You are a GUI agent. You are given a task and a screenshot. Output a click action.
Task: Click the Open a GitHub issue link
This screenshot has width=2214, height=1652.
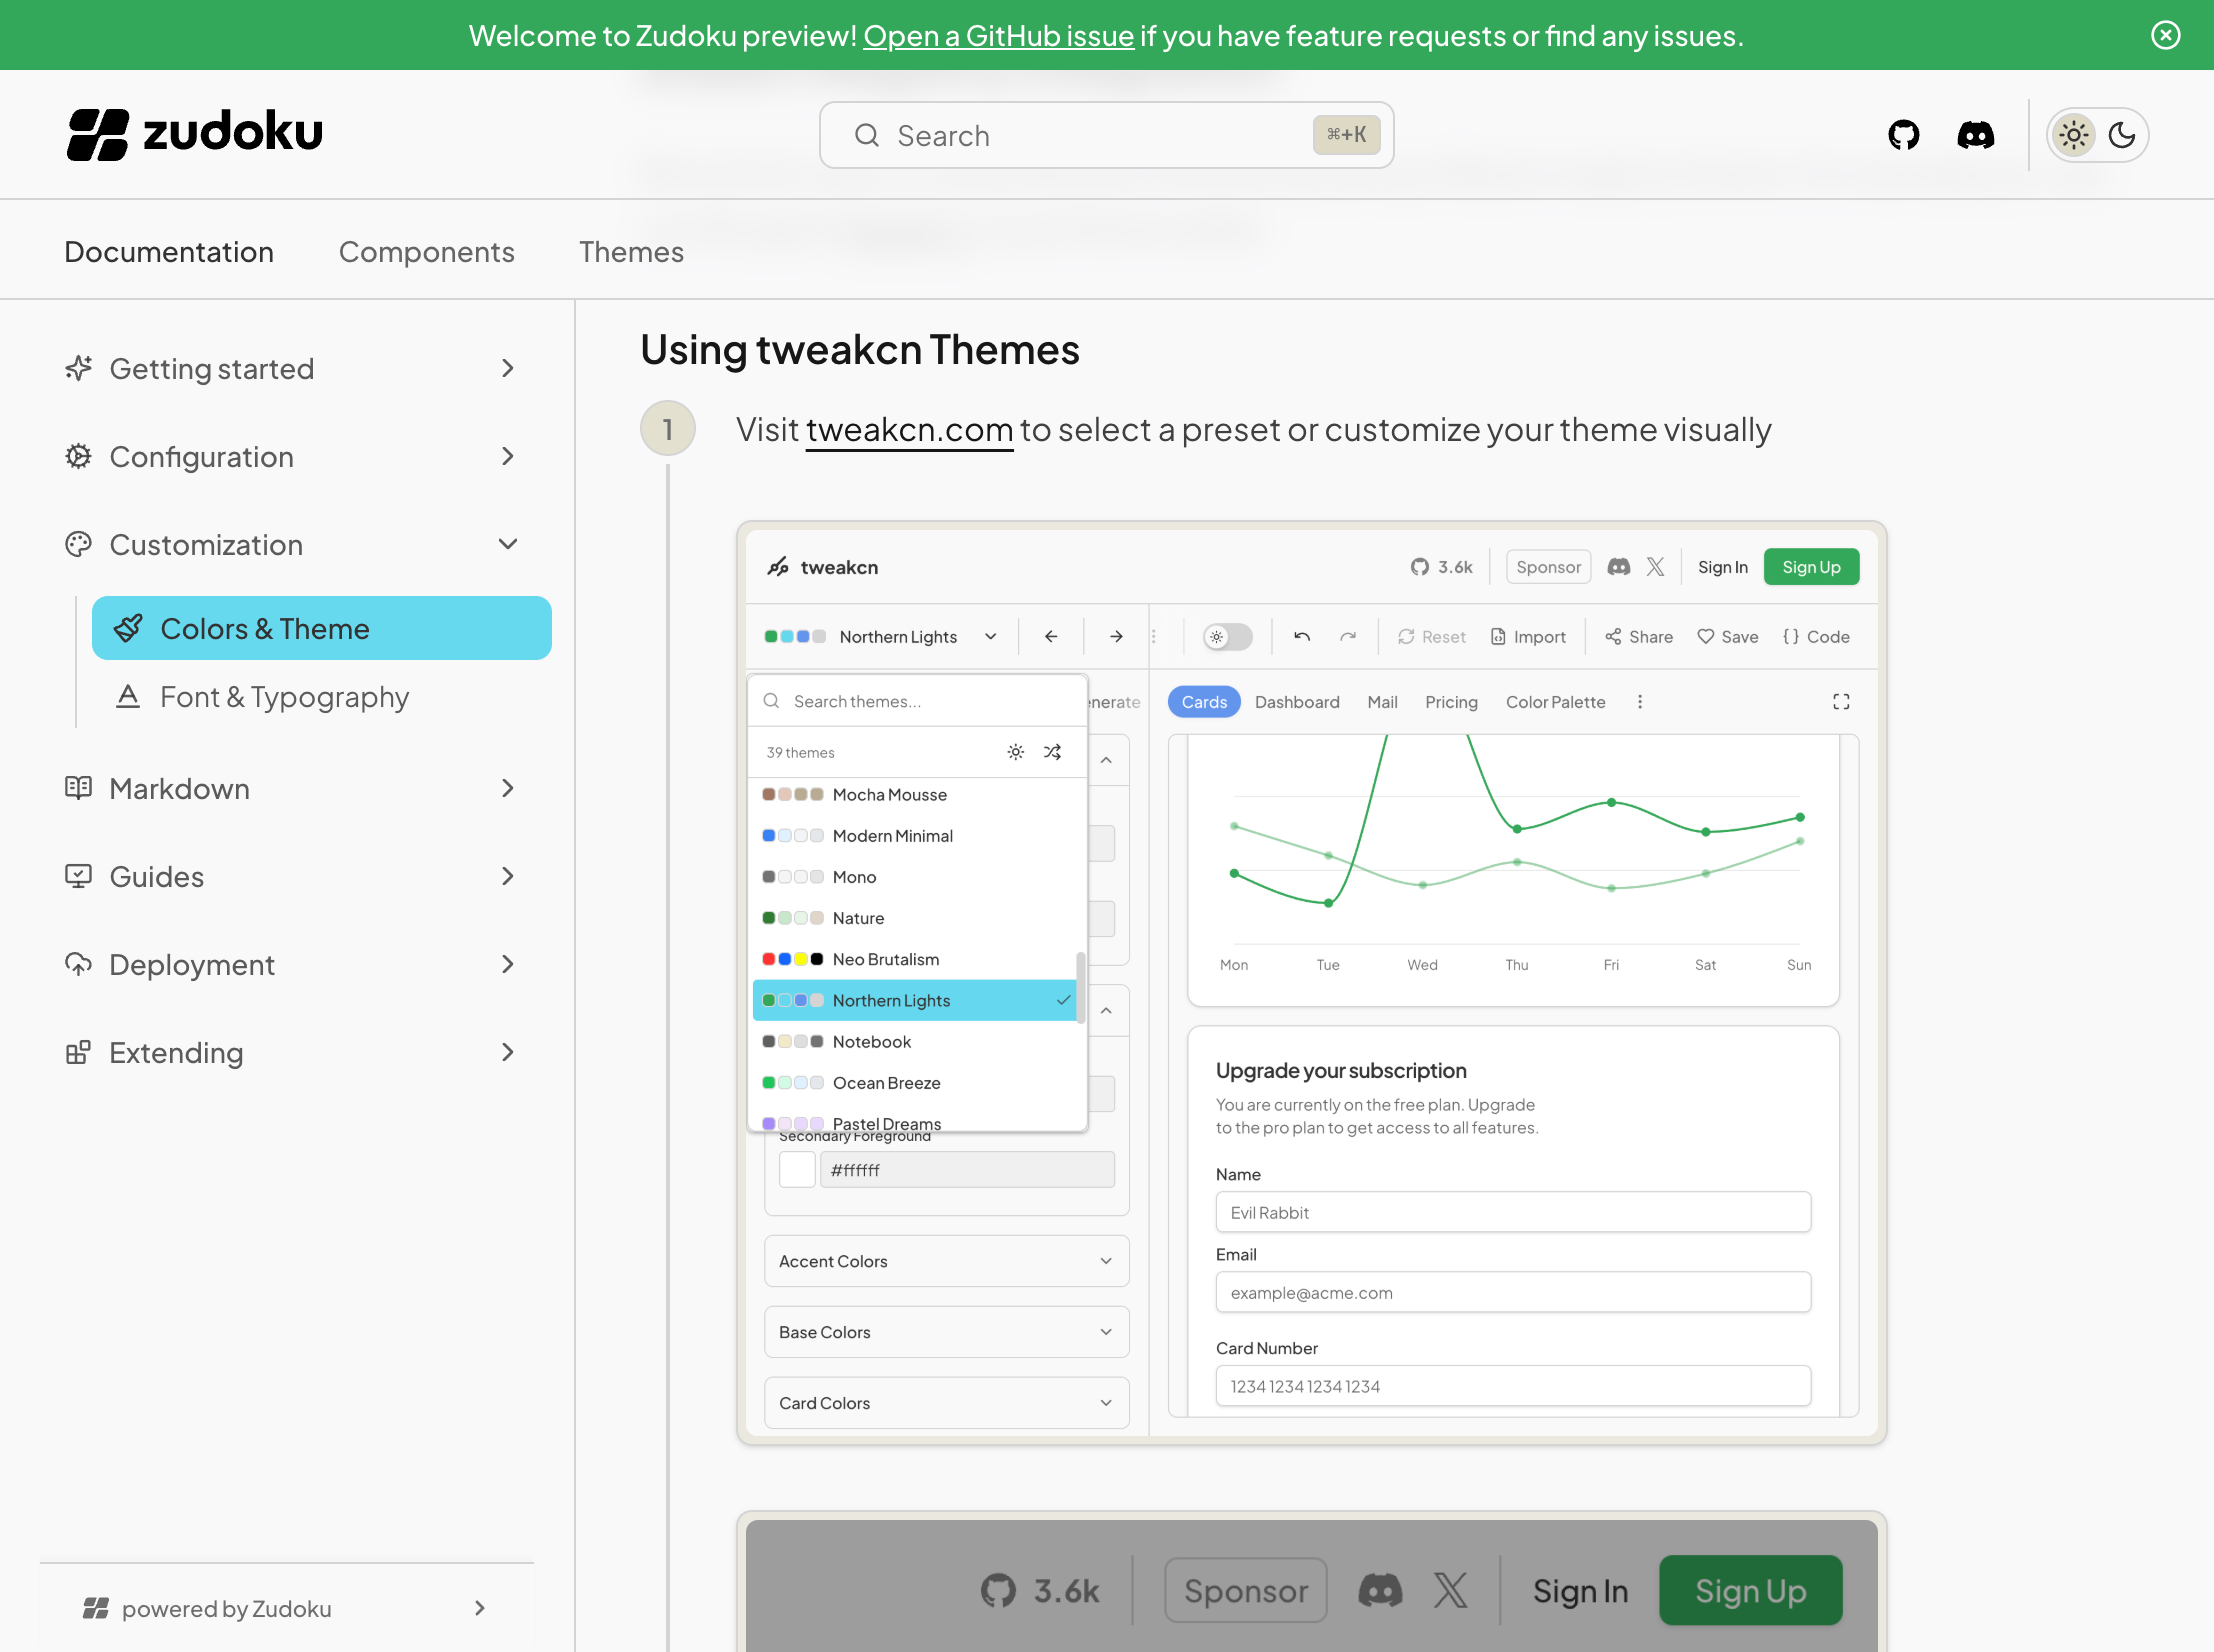tap(998, 36)
